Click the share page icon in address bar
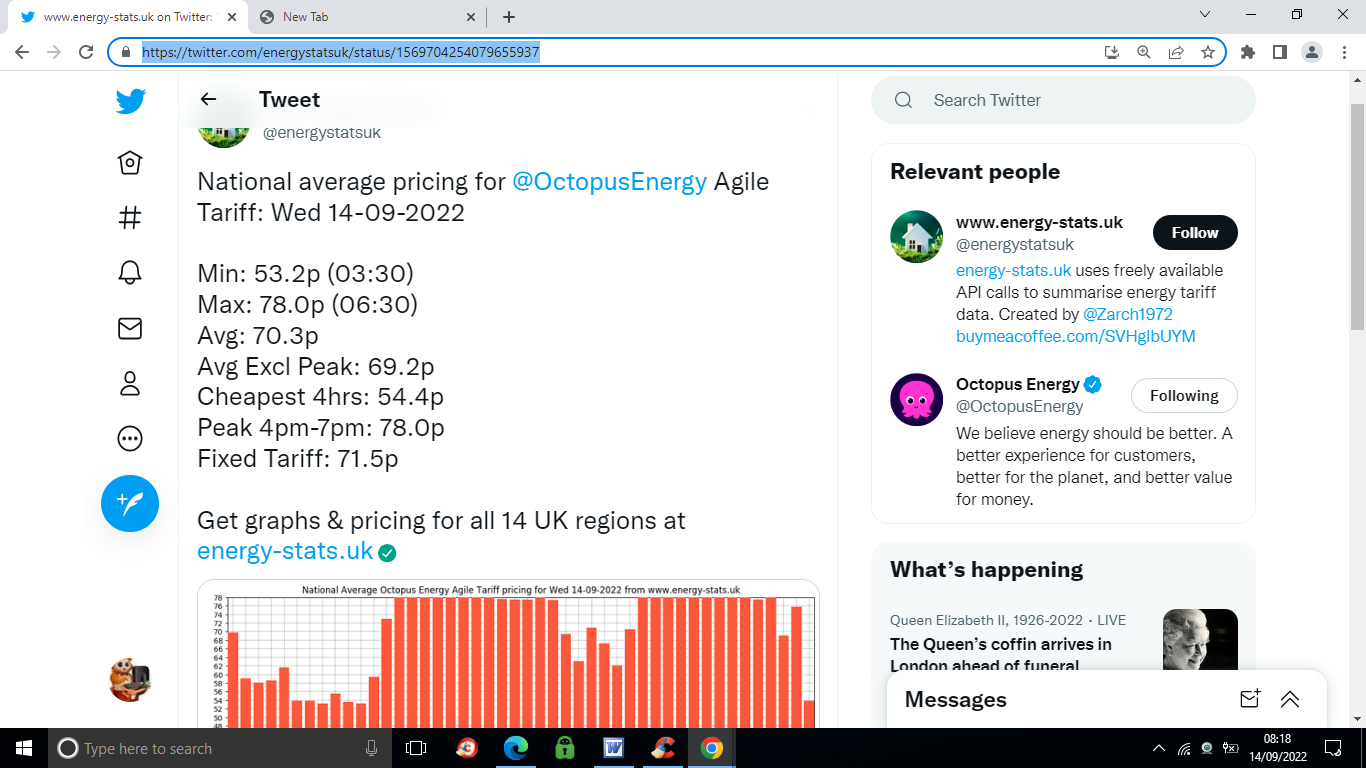Viewport: 1366px width, 768px height. 1176,52
